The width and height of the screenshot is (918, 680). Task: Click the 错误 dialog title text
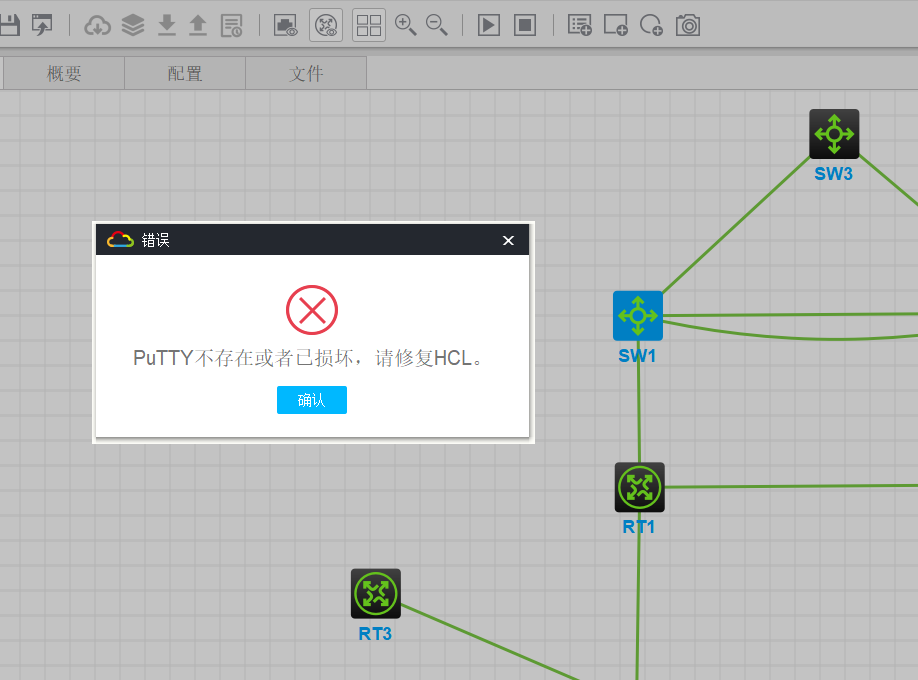coord(155,240)
